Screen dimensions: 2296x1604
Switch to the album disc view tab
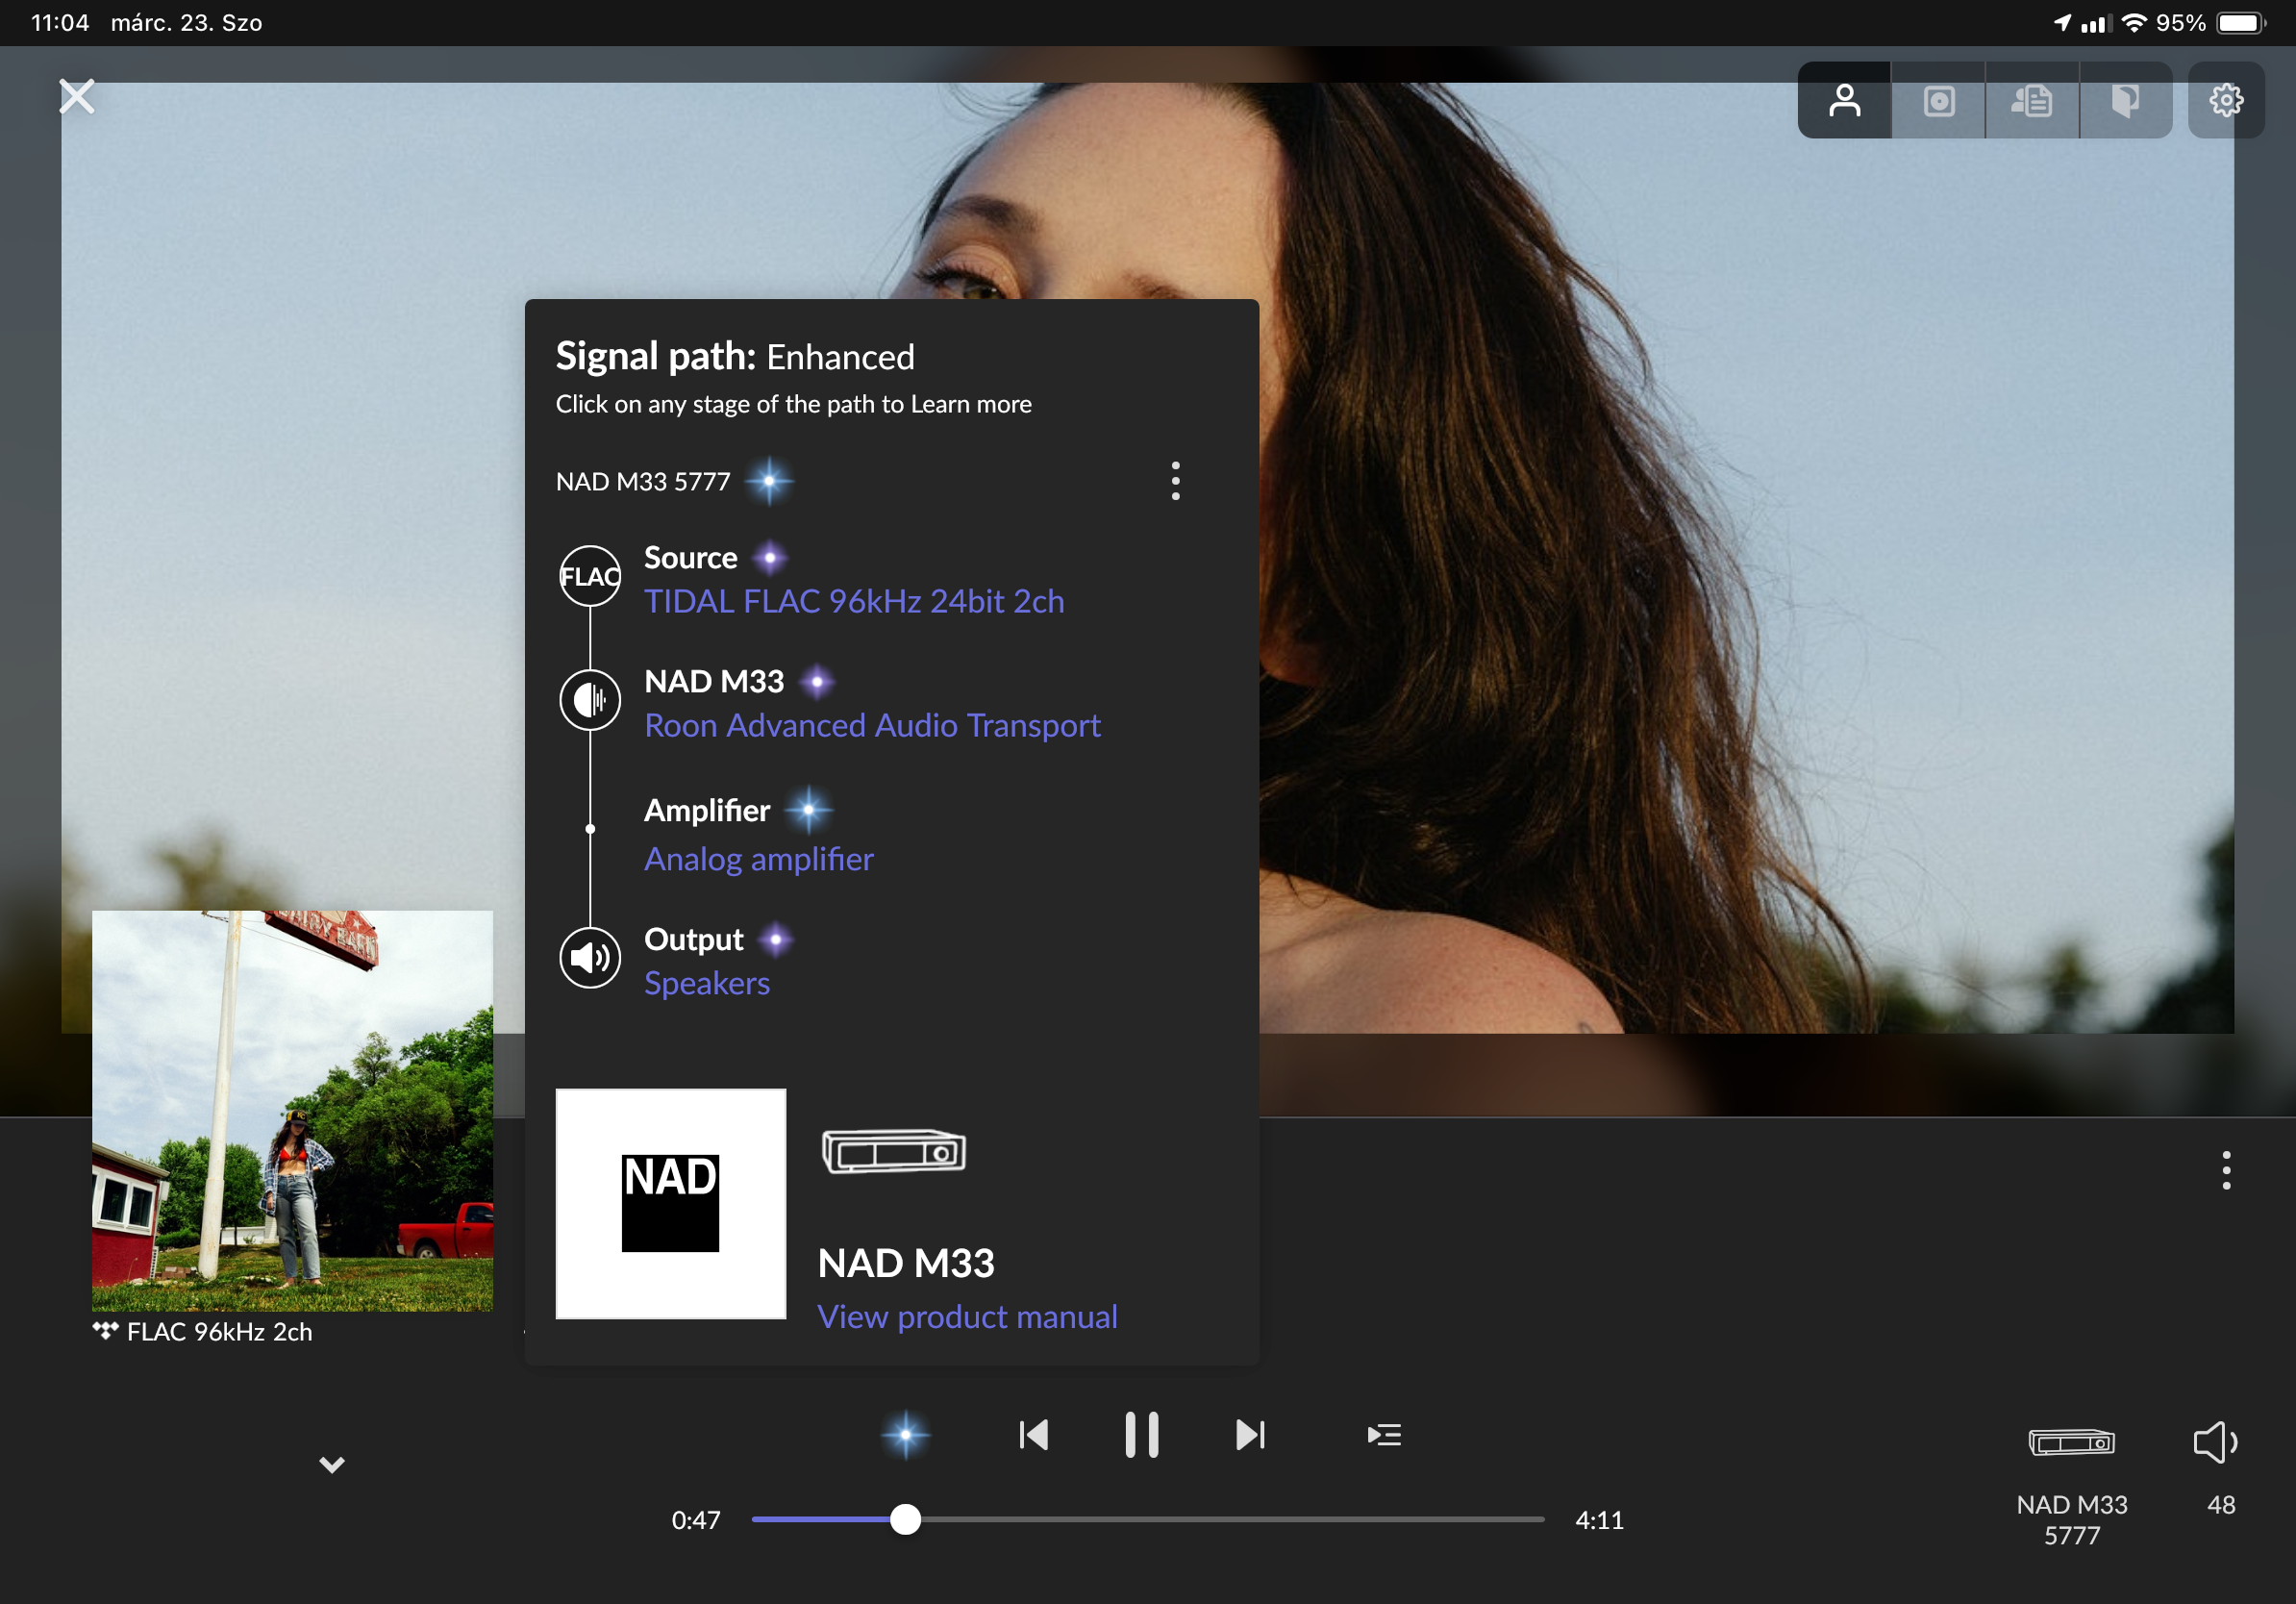[1938, 100]
